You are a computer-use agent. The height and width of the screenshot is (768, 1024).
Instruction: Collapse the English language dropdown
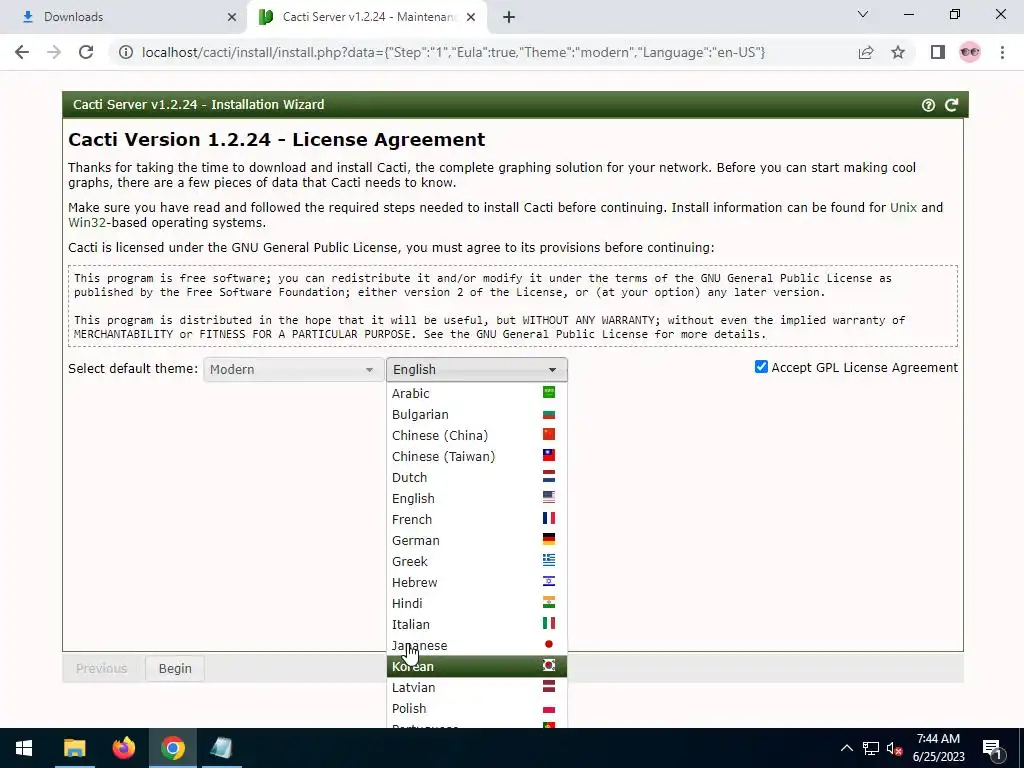click(x=477, y=370)
